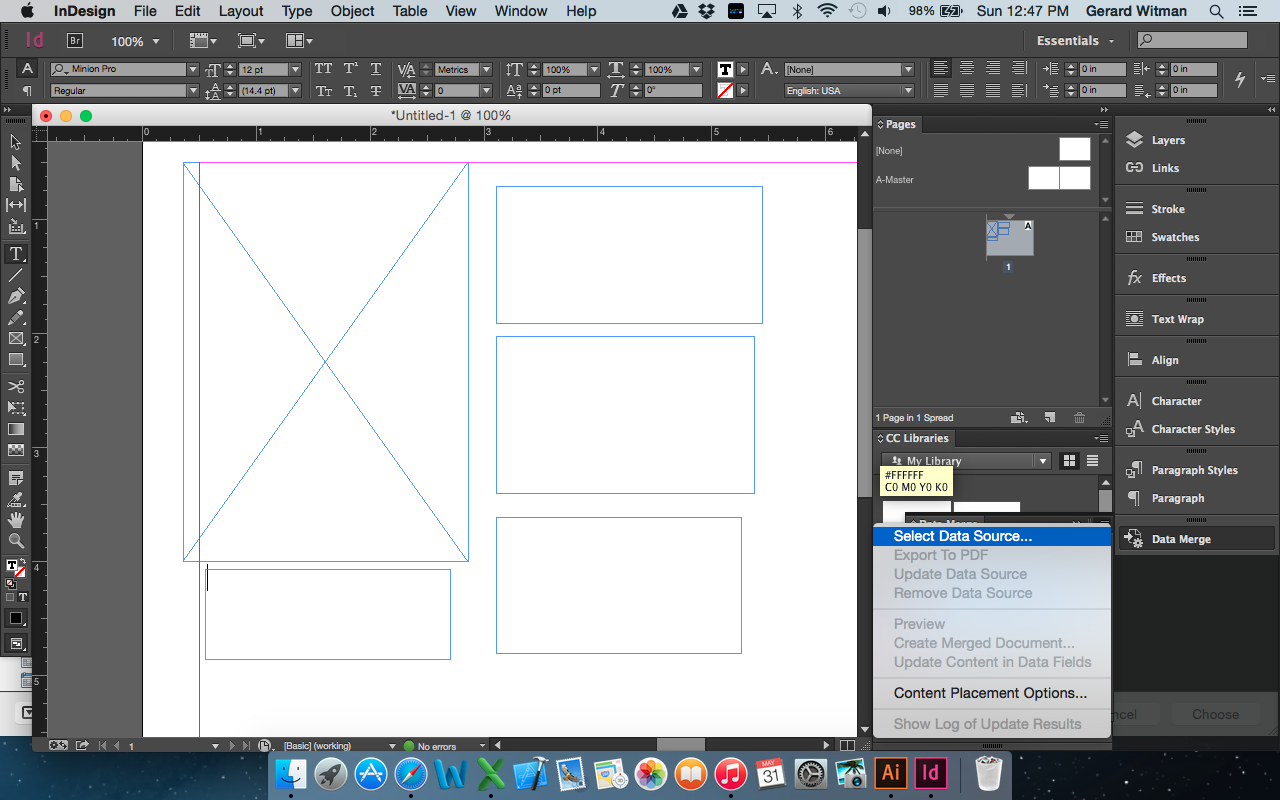Choose Content Placement Options menu item
Screen dimensions: 1280x800
[992, 693]
